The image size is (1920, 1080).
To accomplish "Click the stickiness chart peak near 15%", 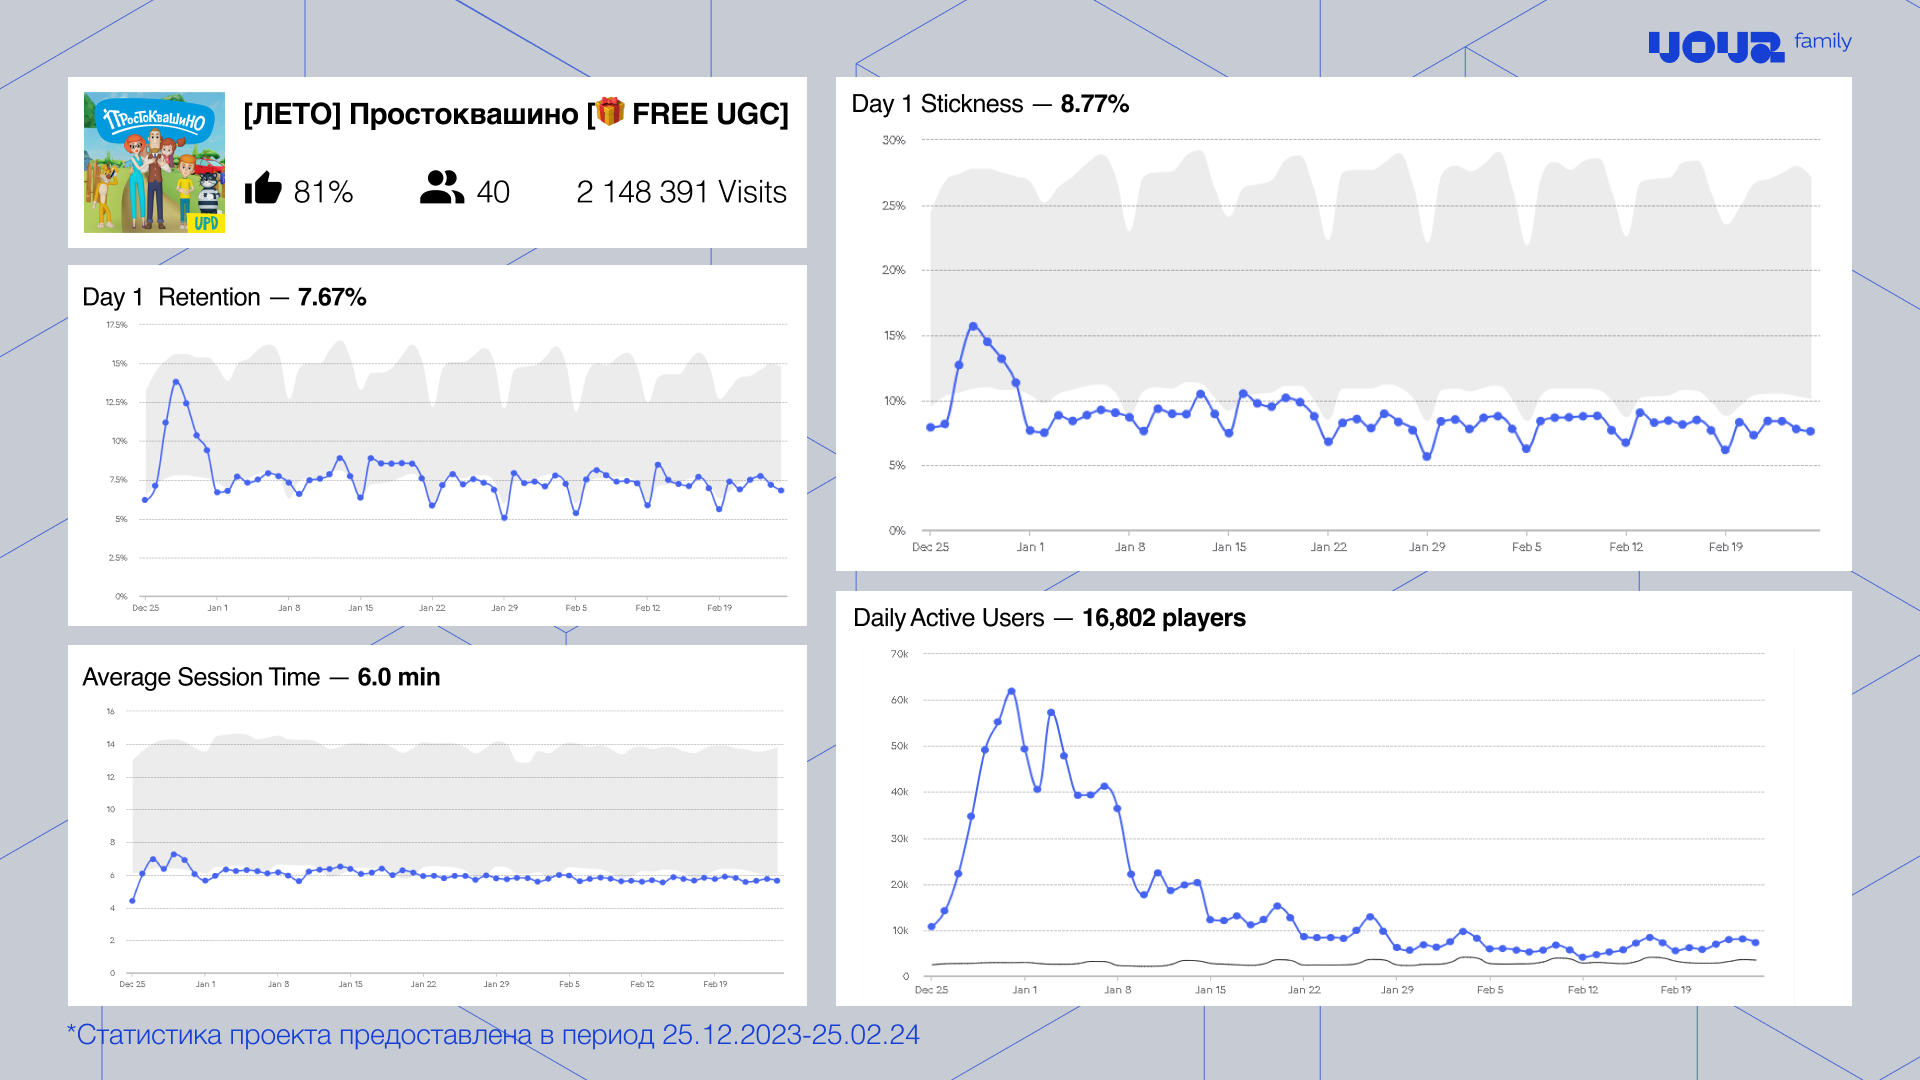I will [x=973, y=326].
